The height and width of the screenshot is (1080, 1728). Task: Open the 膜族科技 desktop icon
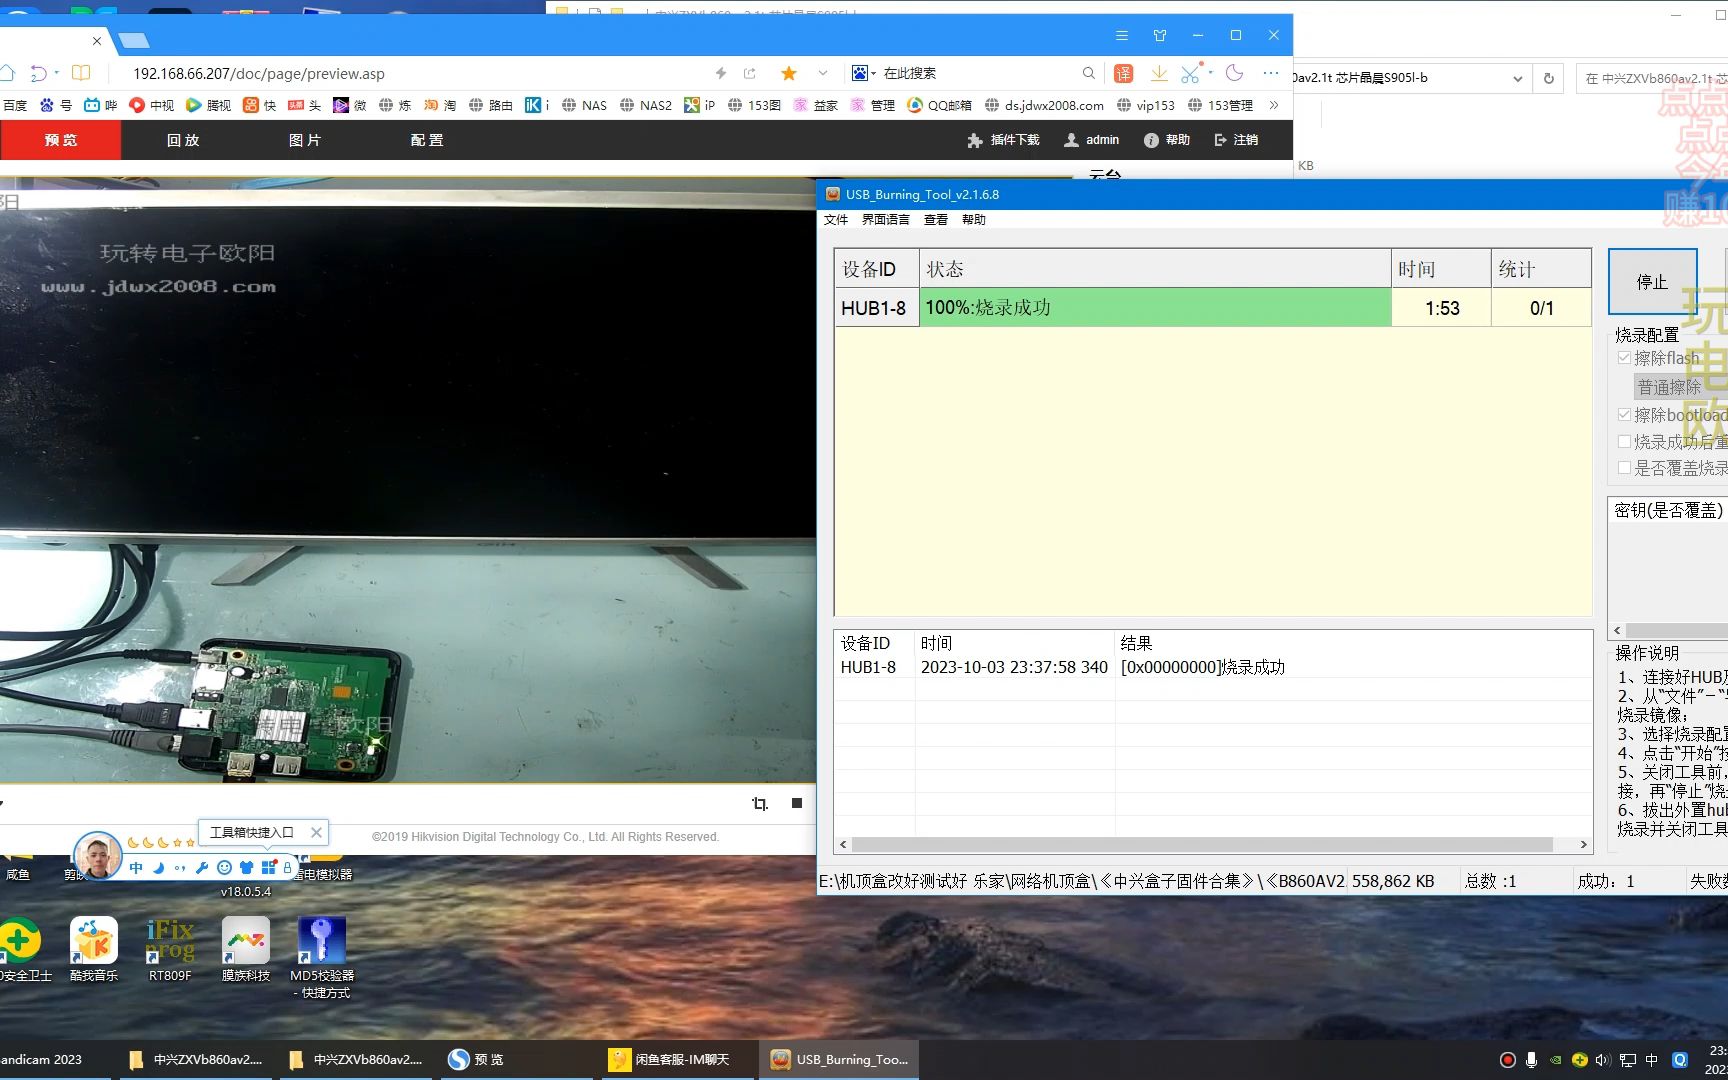pyautogui.click(x=246, y=949)
